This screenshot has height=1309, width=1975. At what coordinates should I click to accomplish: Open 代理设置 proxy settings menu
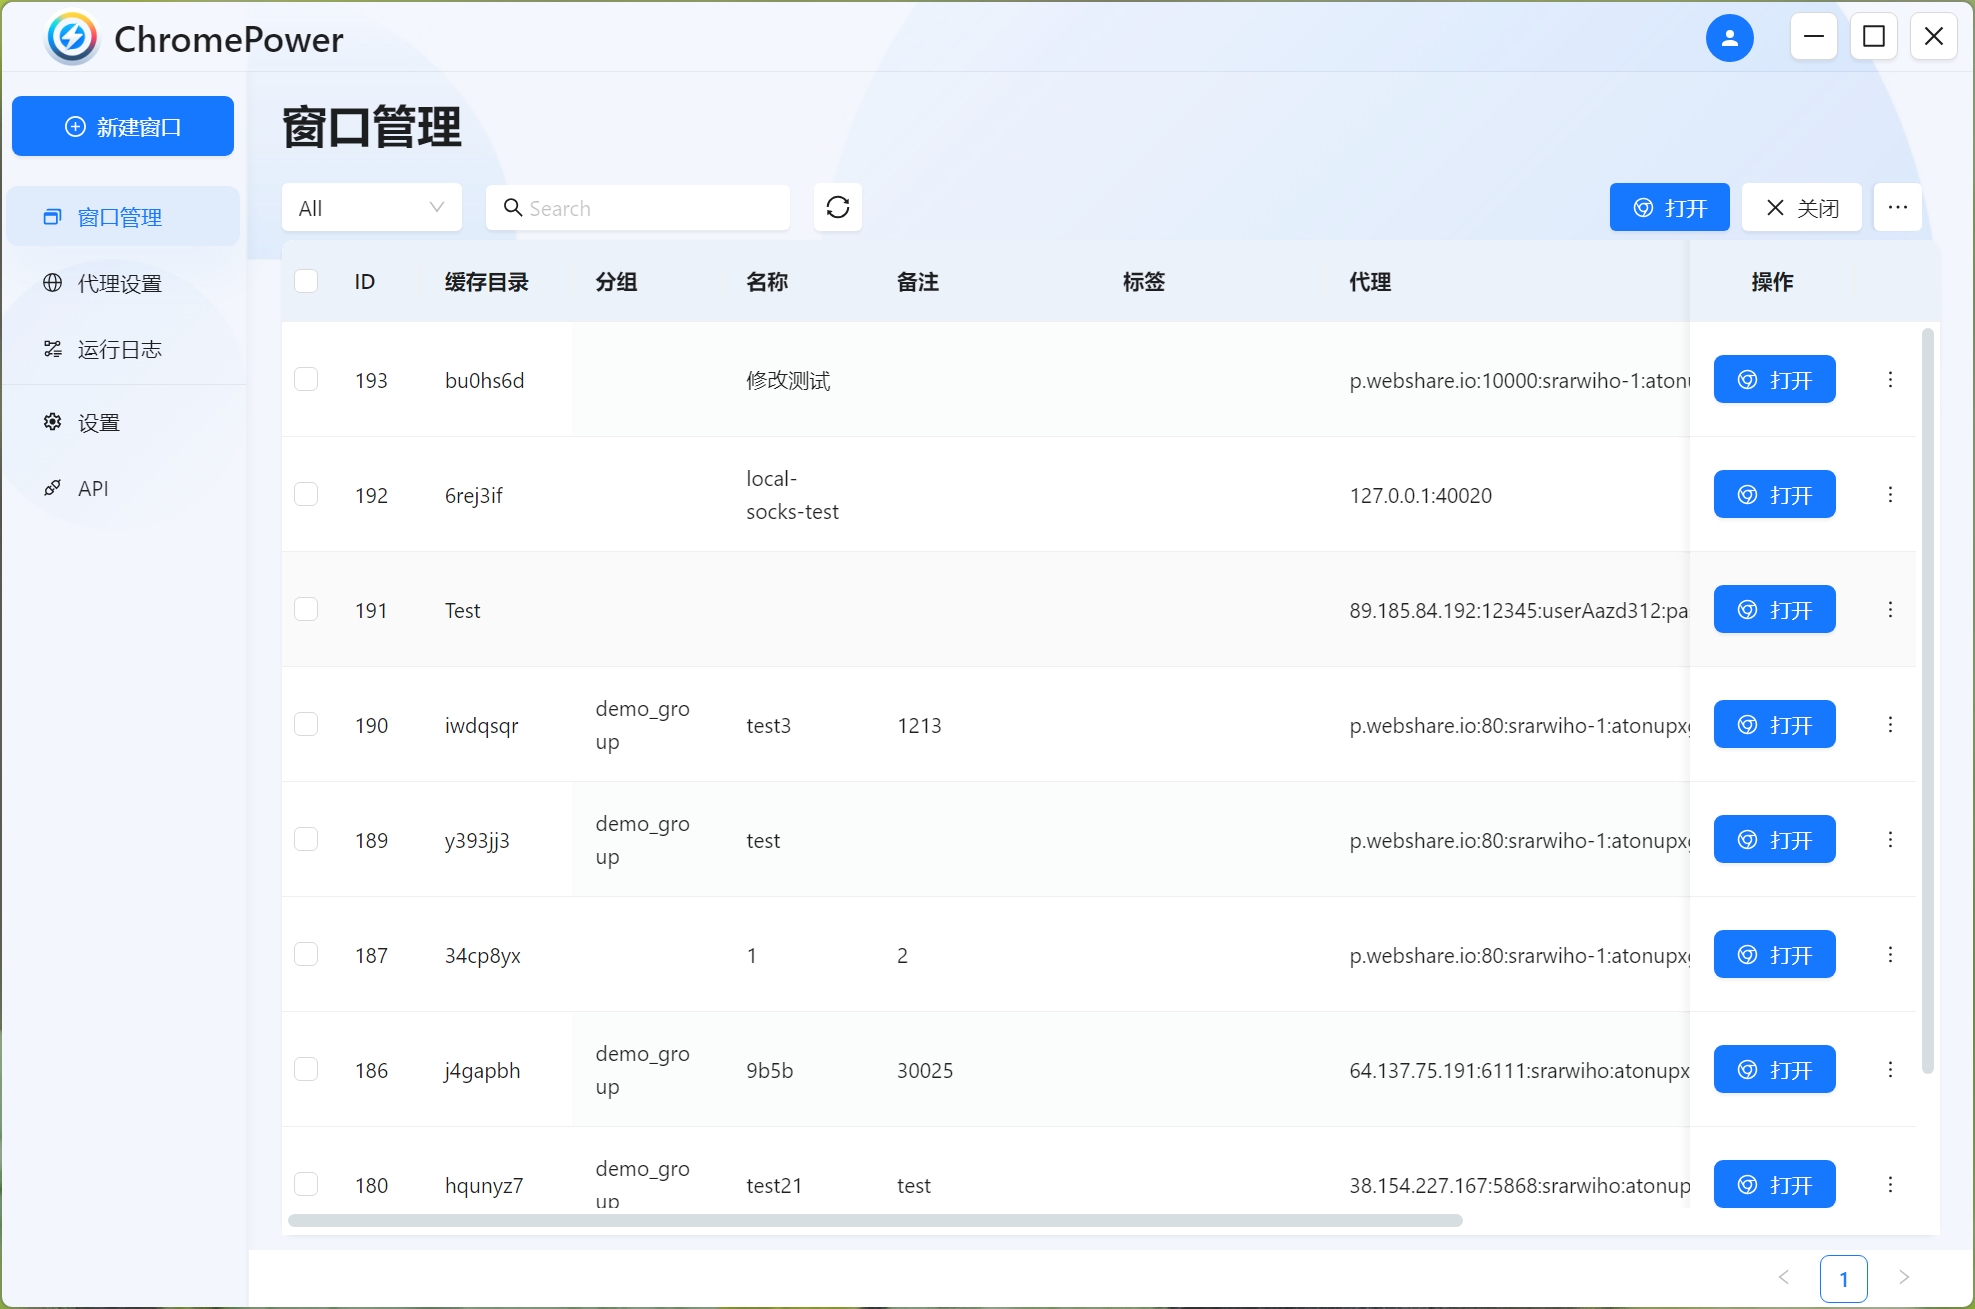pos(120,283)
